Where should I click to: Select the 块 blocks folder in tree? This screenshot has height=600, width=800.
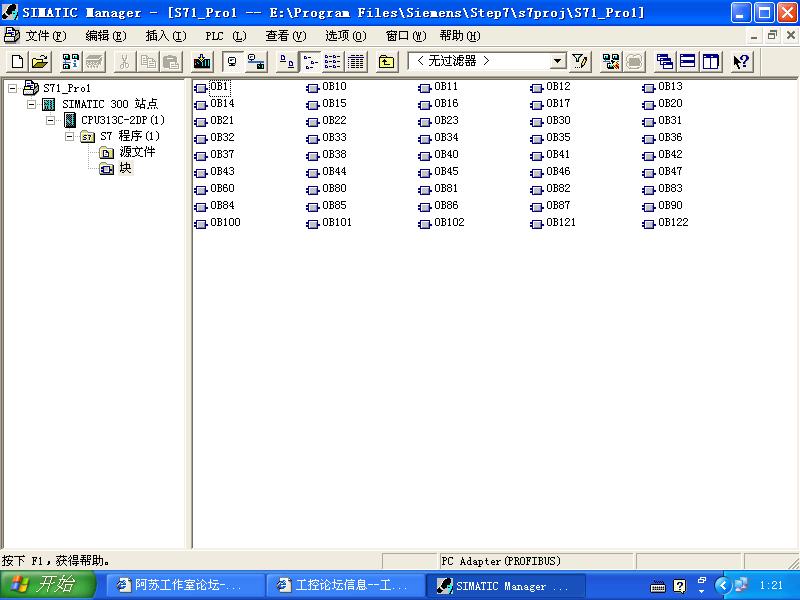click(x=126, y=168)
